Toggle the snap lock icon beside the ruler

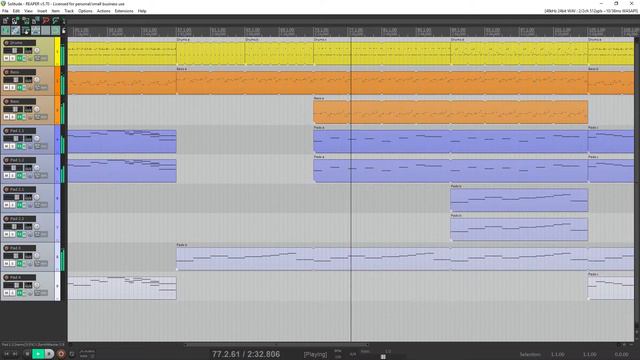(64, 31)
